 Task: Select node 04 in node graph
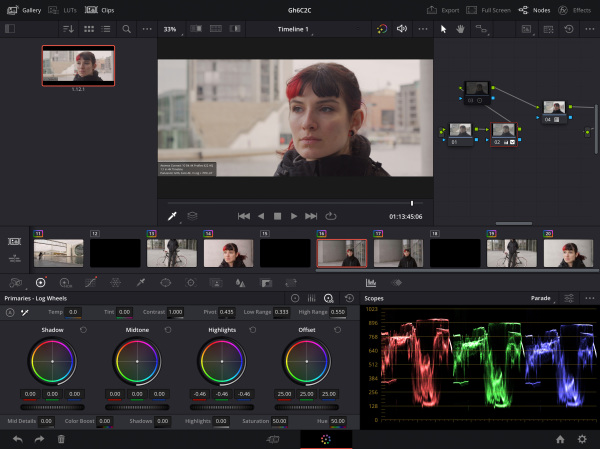(x=554, y=112)
